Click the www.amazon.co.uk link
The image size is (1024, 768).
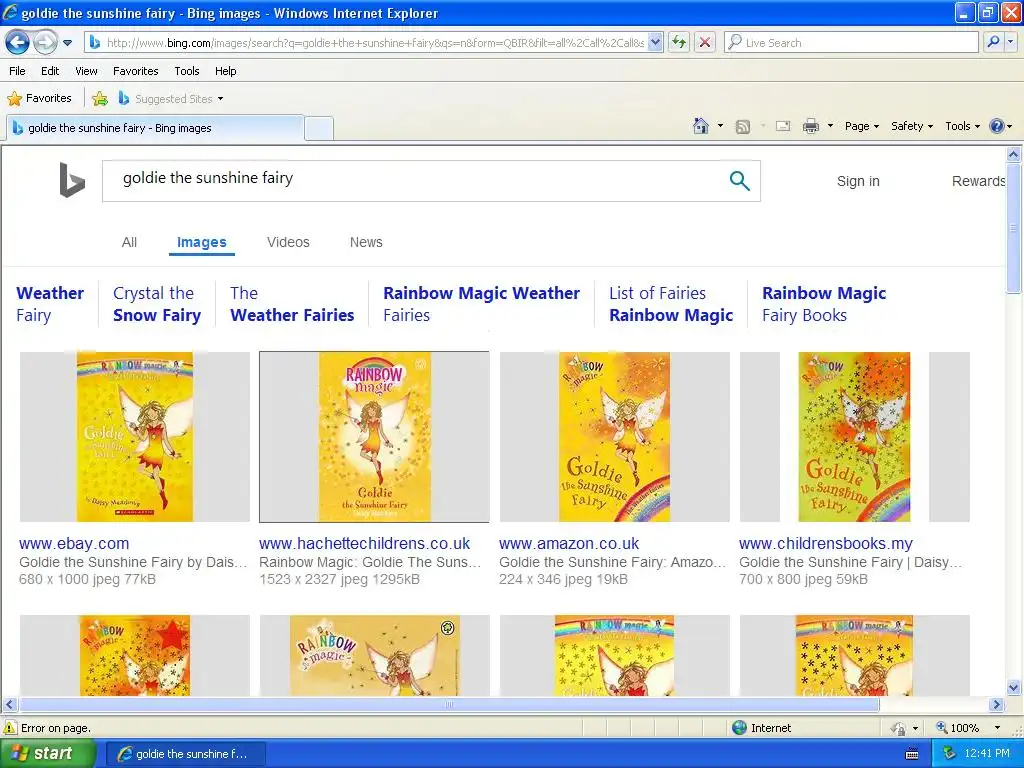point(569,543)
